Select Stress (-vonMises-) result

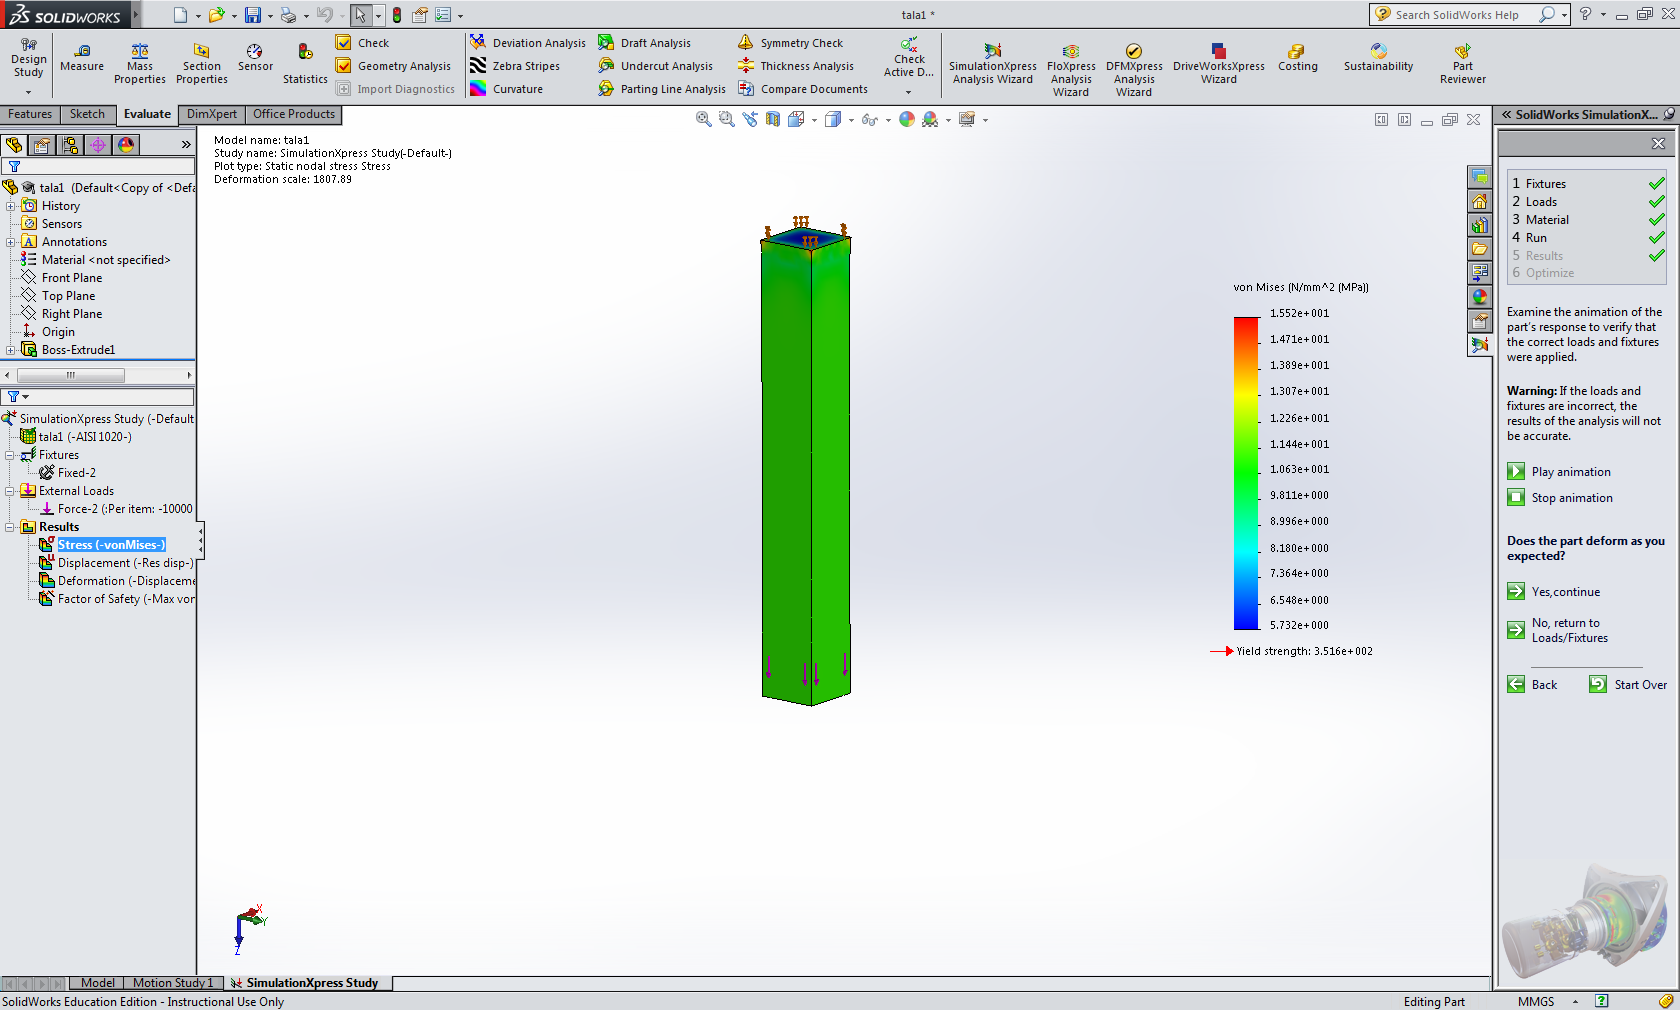click(111, 545)
